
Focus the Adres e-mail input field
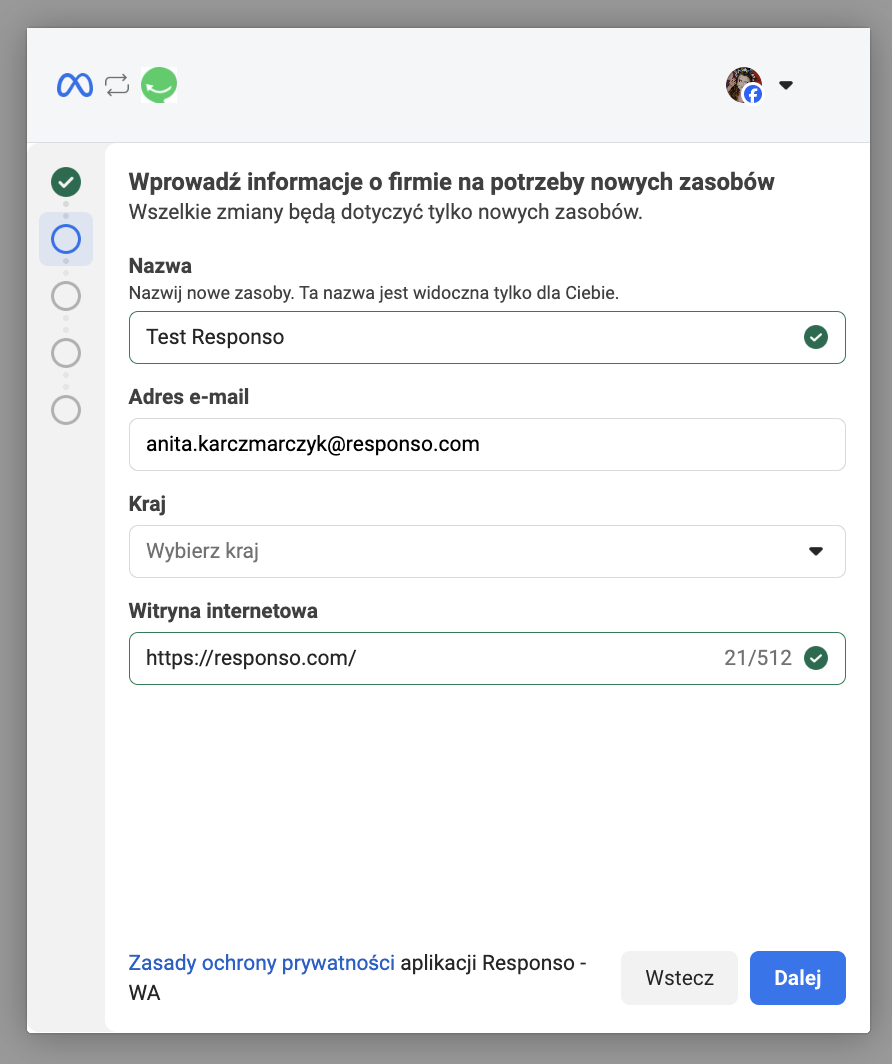tap(487, 444)
